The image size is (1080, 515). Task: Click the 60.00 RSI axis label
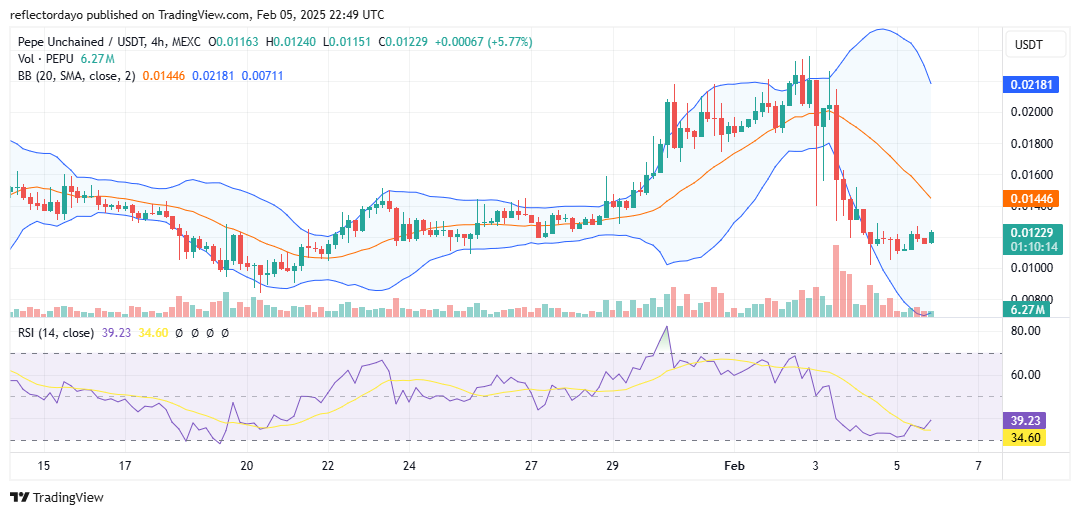pos(1026,375)
